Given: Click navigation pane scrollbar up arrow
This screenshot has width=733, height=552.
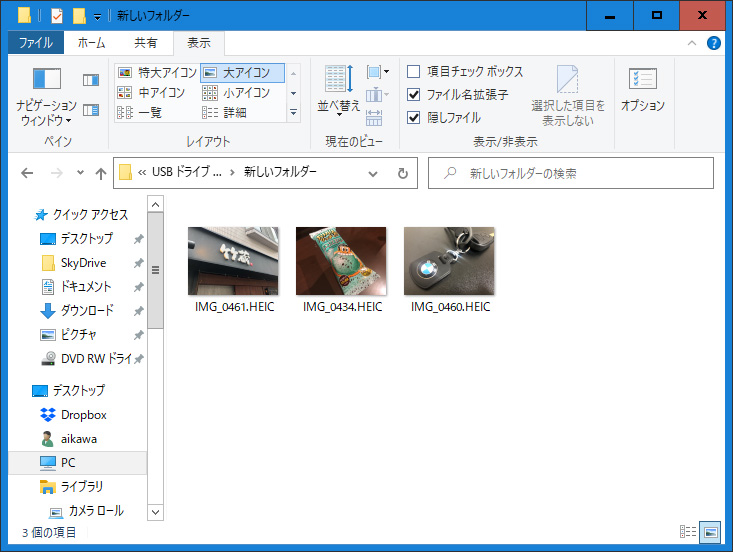Looking at the screenshot, I should click(155, 204).
